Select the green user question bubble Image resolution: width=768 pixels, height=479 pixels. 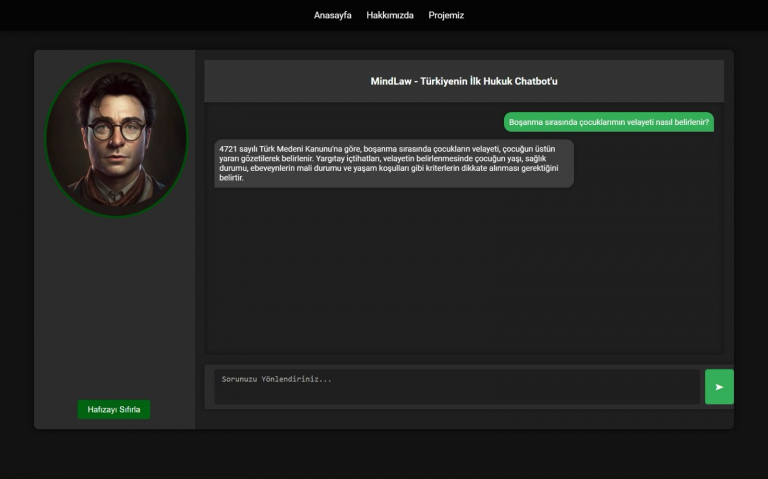pyautogui.click(x=609, y=122)
